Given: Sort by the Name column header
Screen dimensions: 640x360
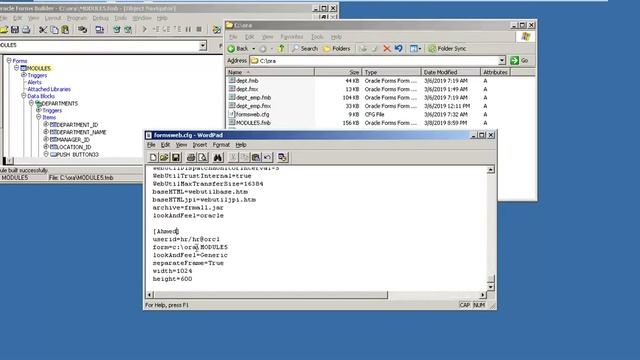Looking at the screenshot, I should [270, 72].
